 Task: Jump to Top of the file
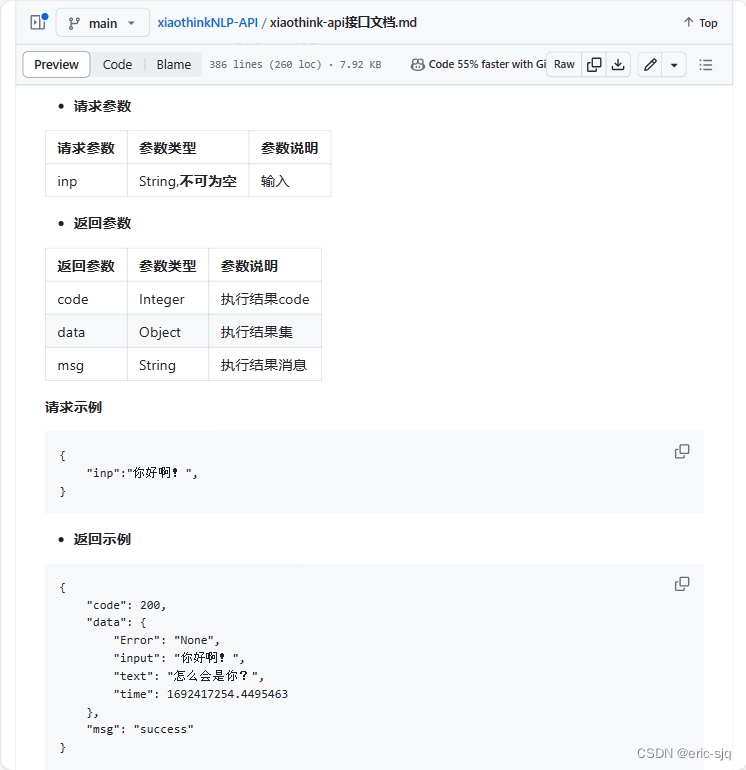[x=701, y=23]
